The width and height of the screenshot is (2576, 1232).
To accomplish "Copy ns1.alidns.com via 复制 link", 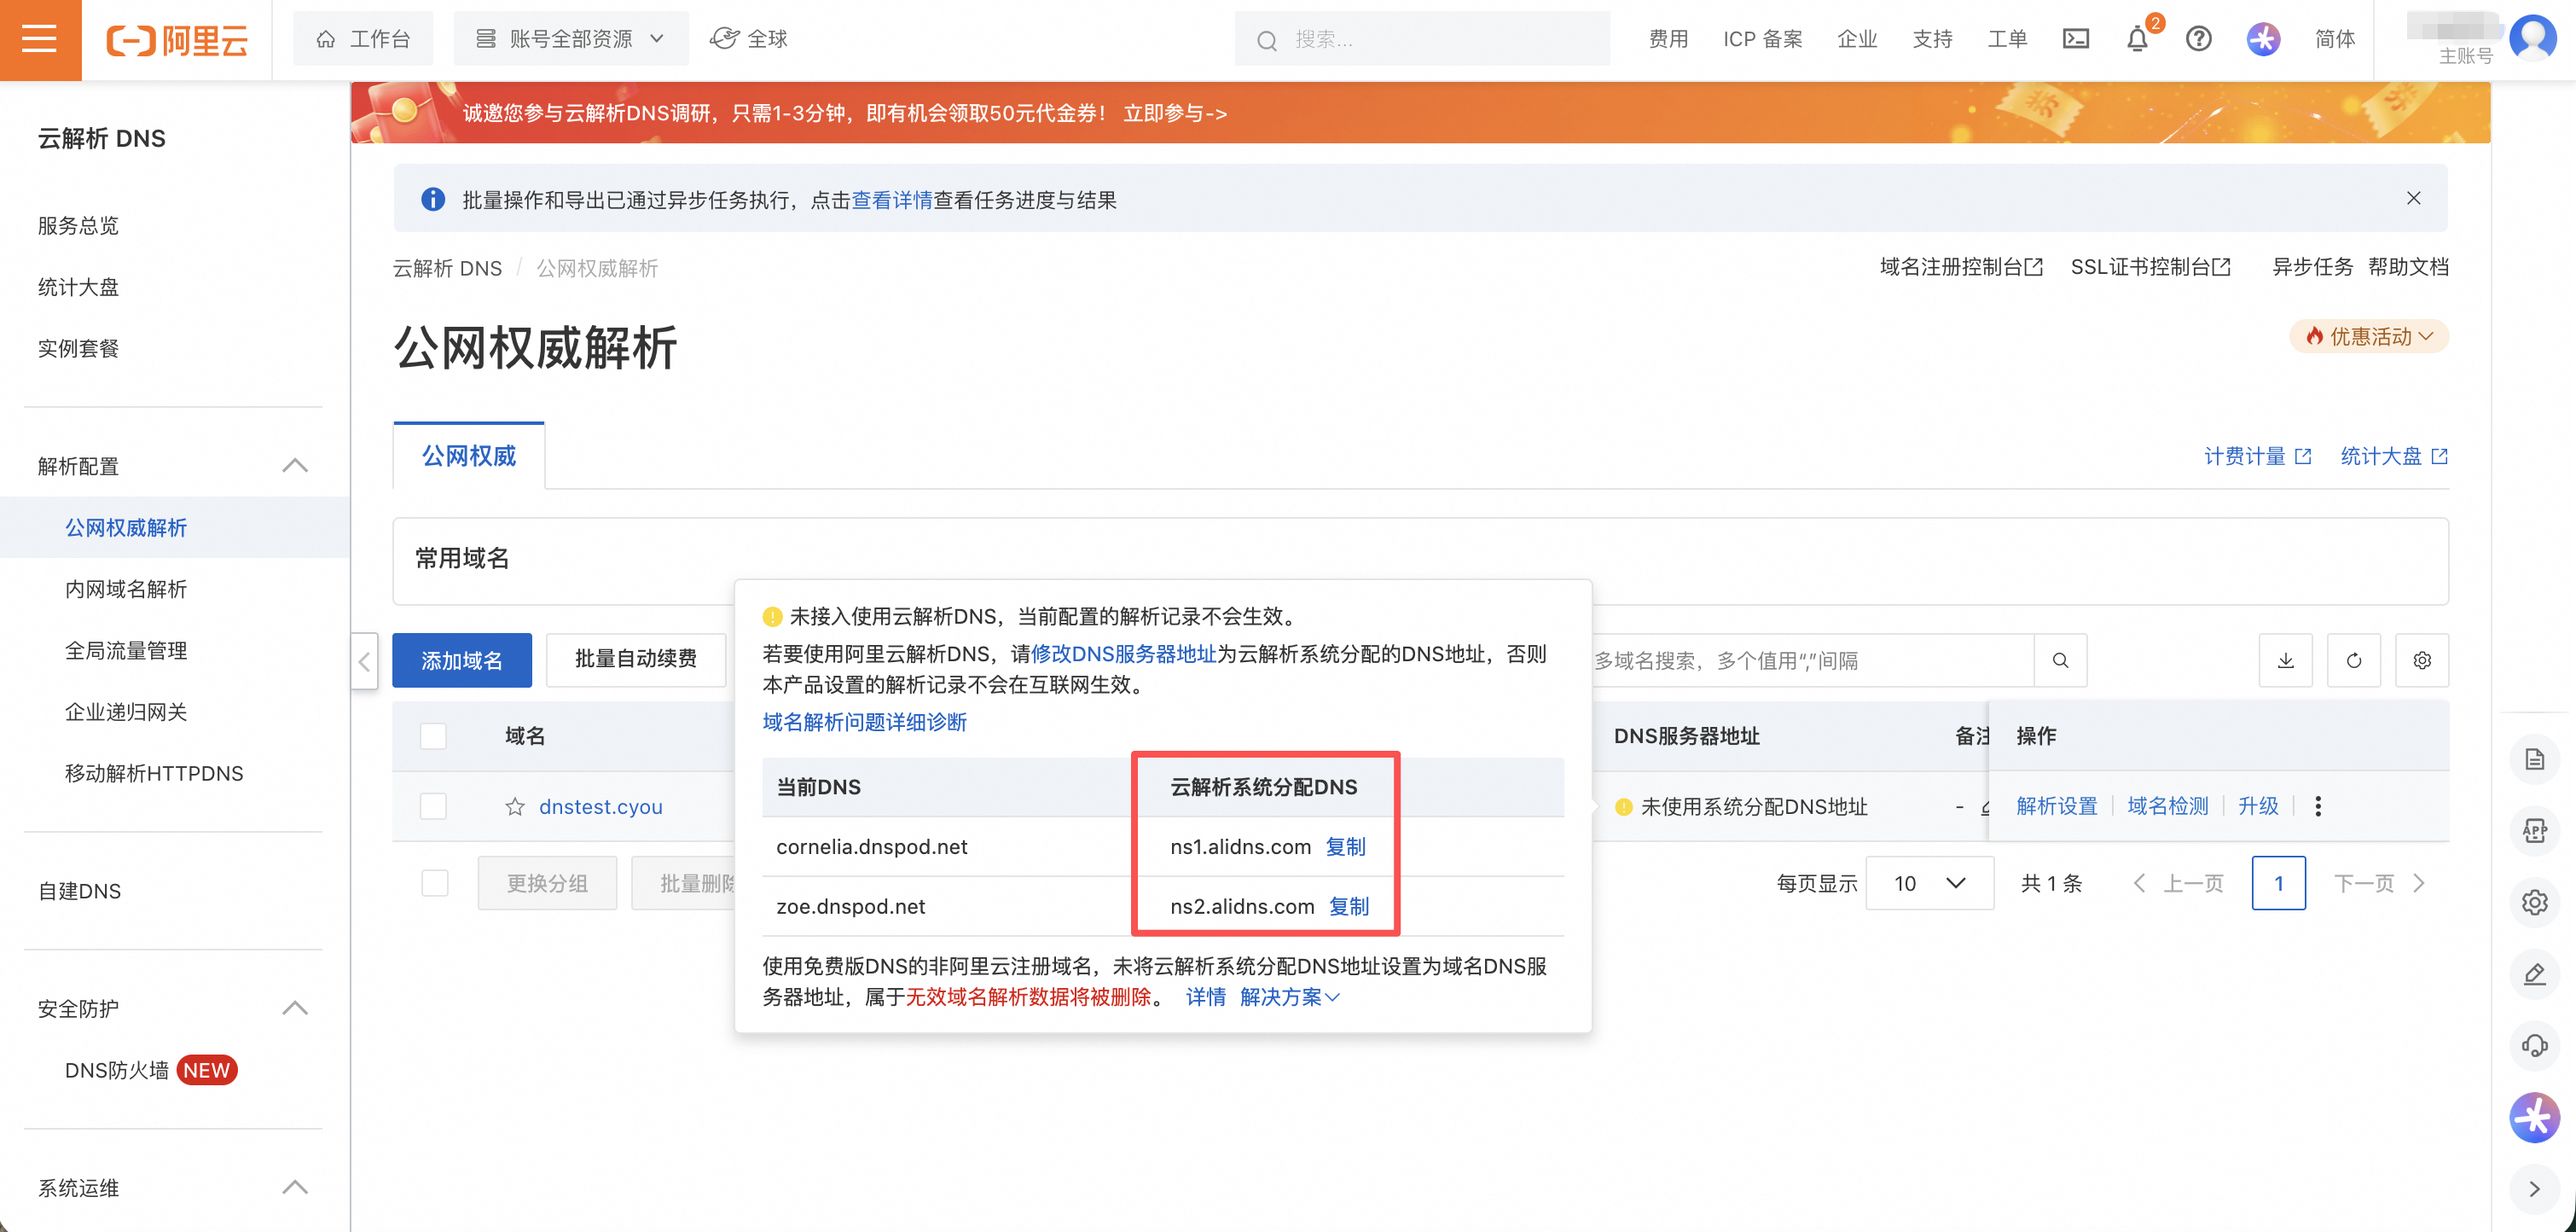I will coord(1345,847).
